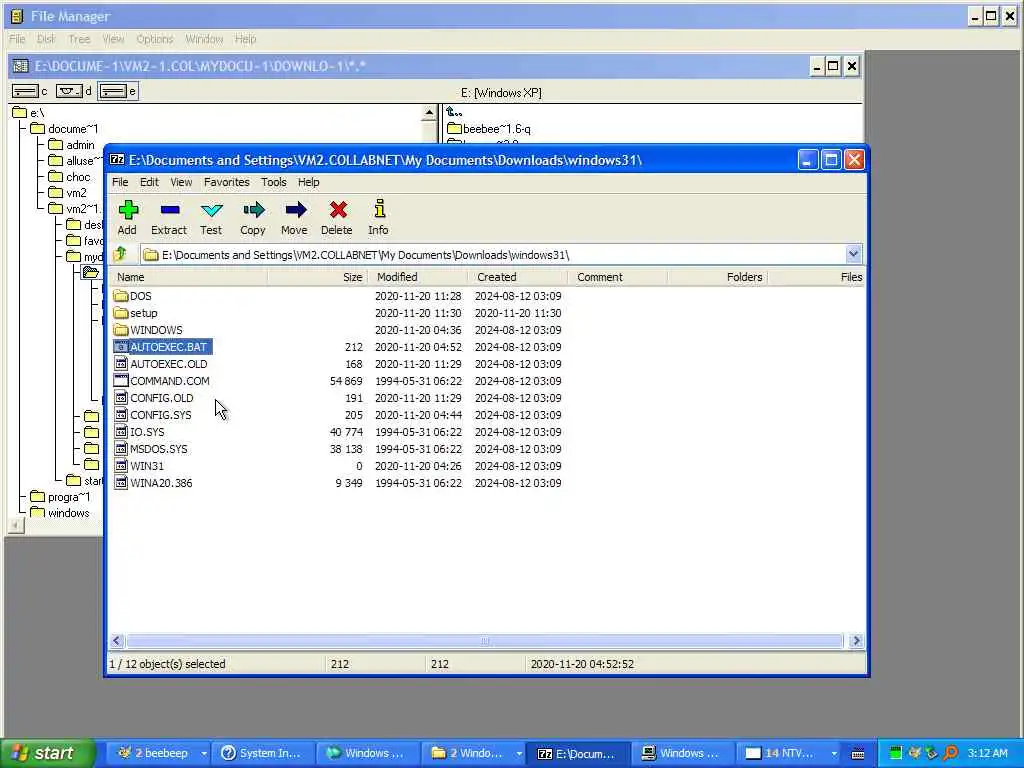Screen dimensions: 1024x768
Task: Select the CONFIG.SYS file
Action: (153, 415)
